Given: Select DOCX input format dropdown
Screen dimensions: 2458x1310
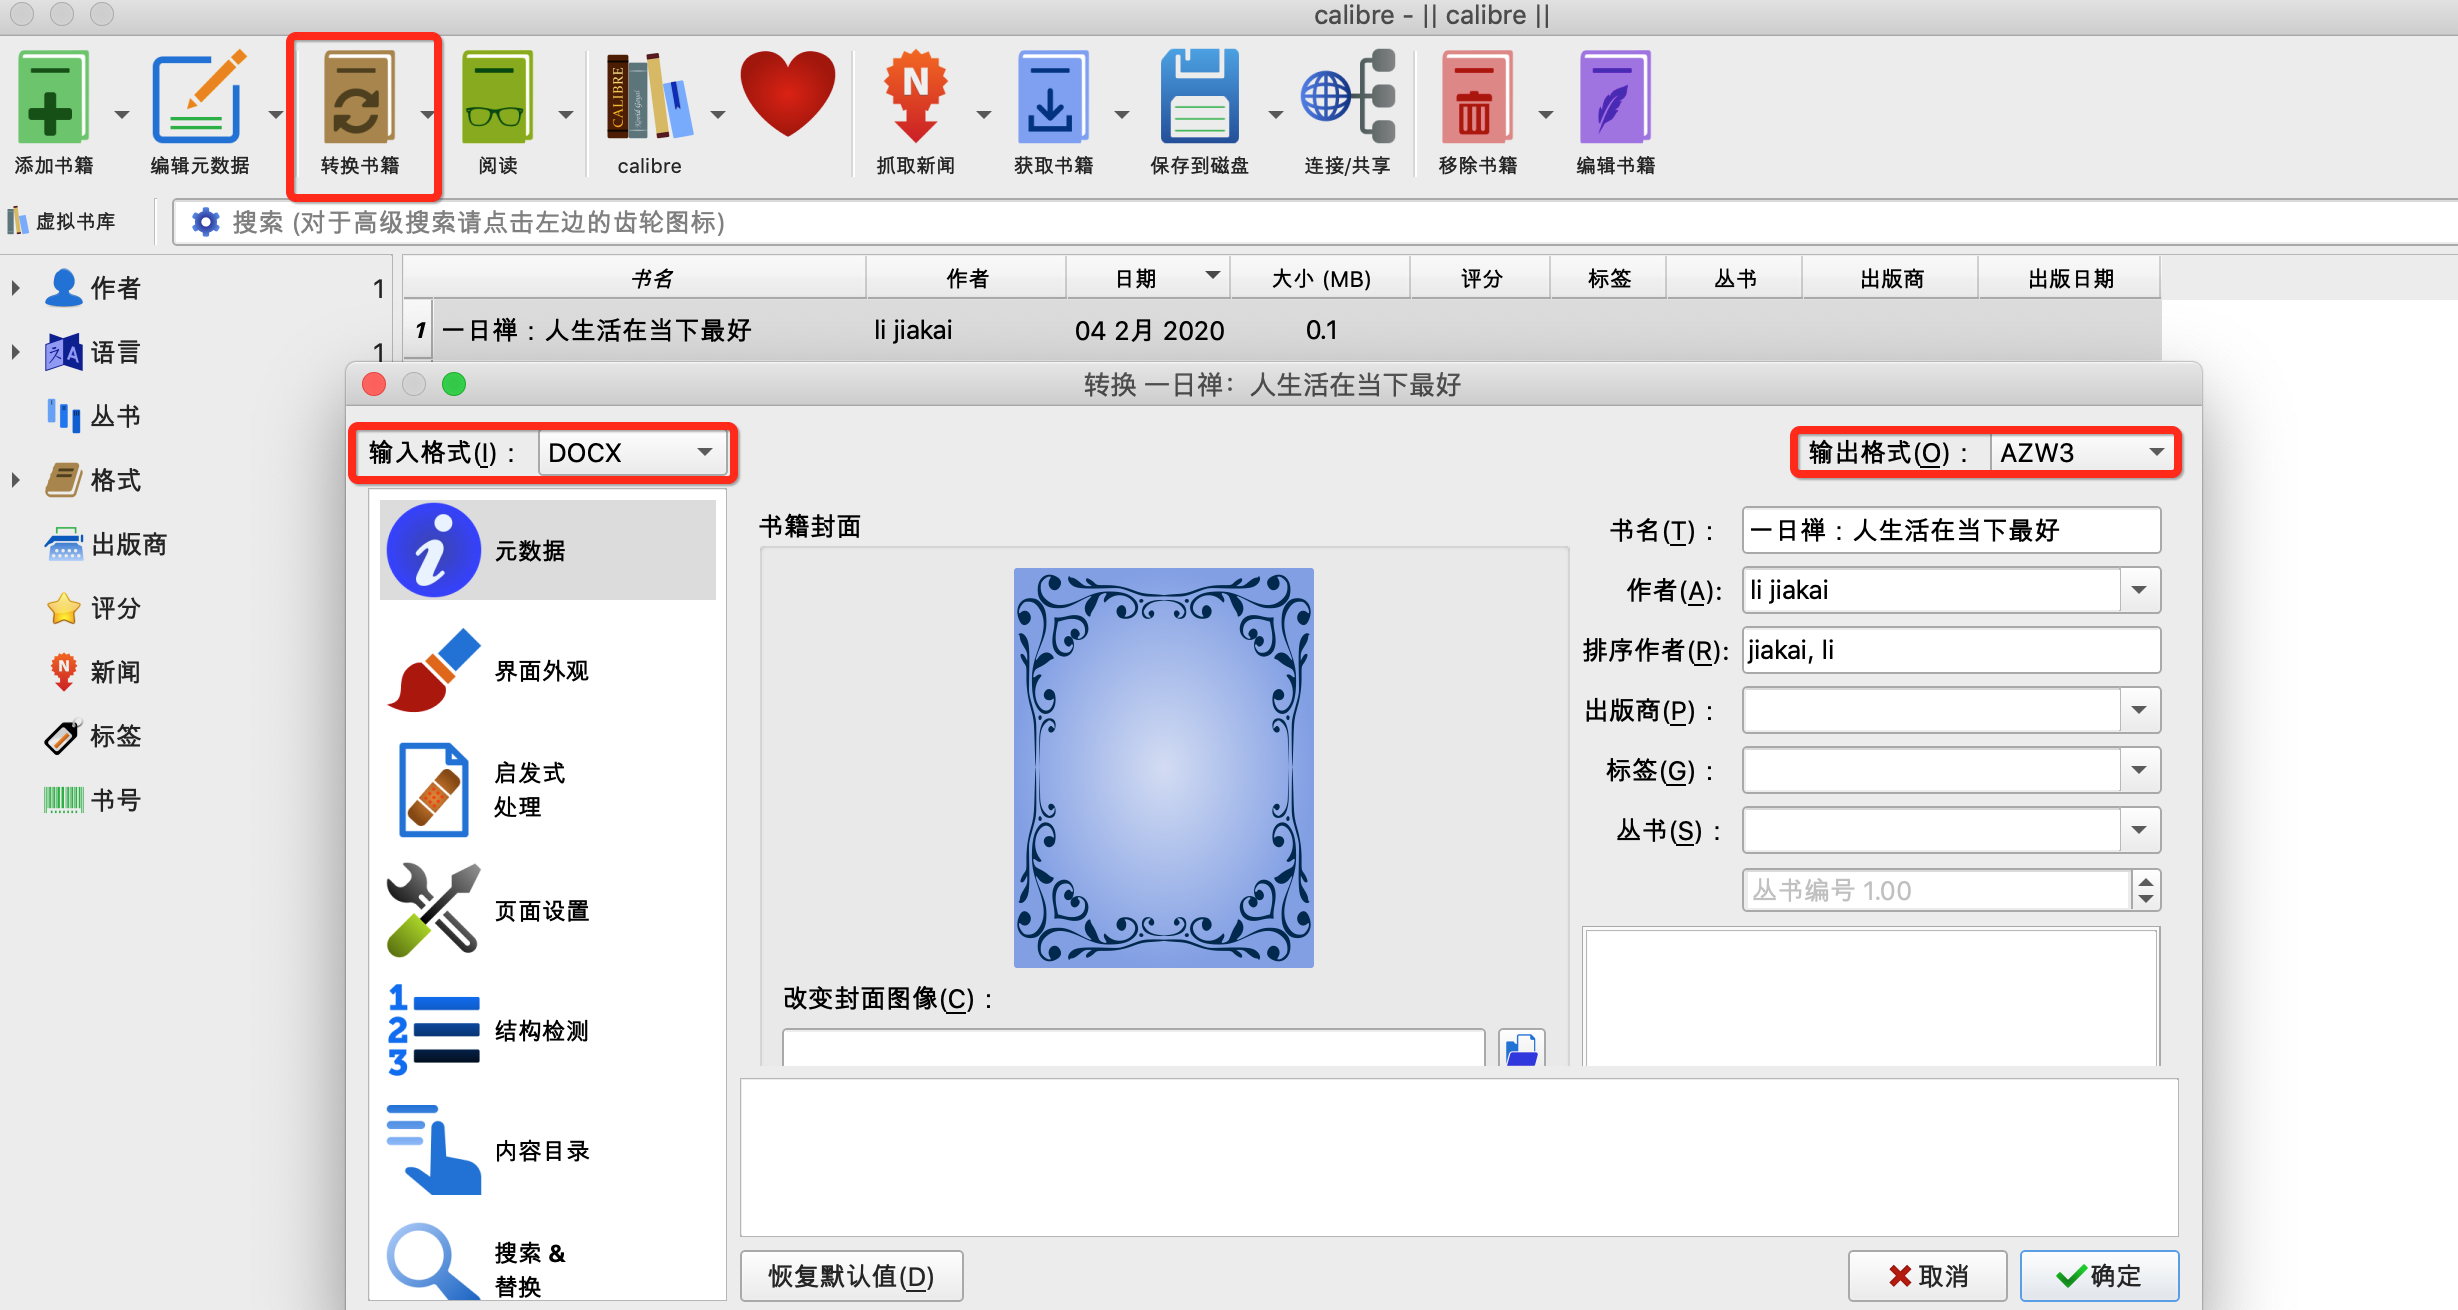Looking at the screenshot, I should coord(631,452).
